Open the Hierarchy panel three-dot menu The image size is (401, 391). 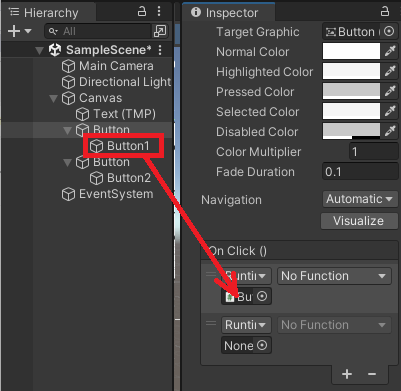point(159,12)
